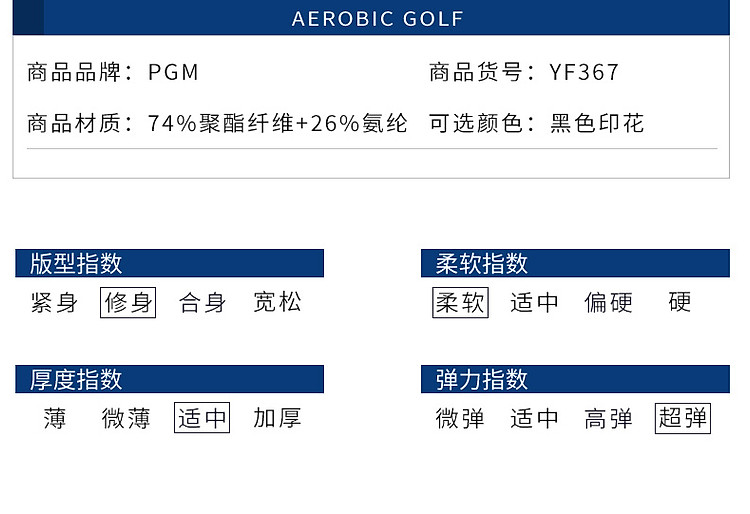Select the boxed 柔软 softness option
The image size is (750, 514).
click(460, 303)
